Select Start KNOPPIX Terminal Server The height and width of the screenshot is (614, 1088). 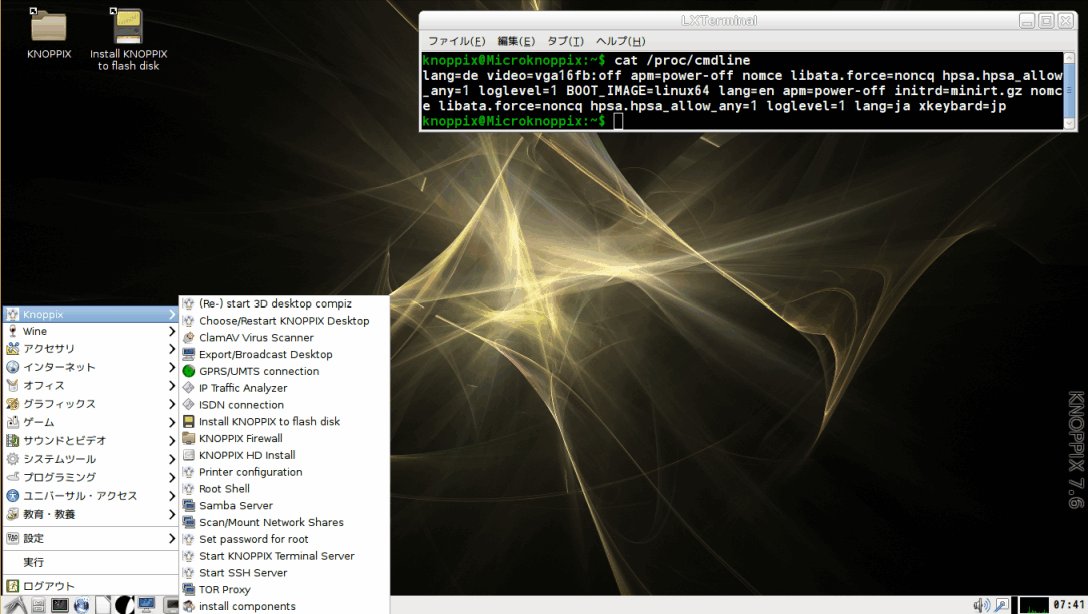[x=284, y=556]
